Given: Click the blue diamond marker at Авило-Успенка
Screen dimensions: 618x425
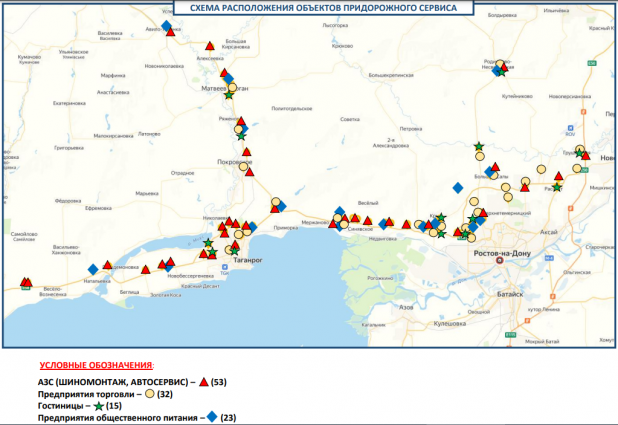Looking at the screenshot, I should point(166,26).
